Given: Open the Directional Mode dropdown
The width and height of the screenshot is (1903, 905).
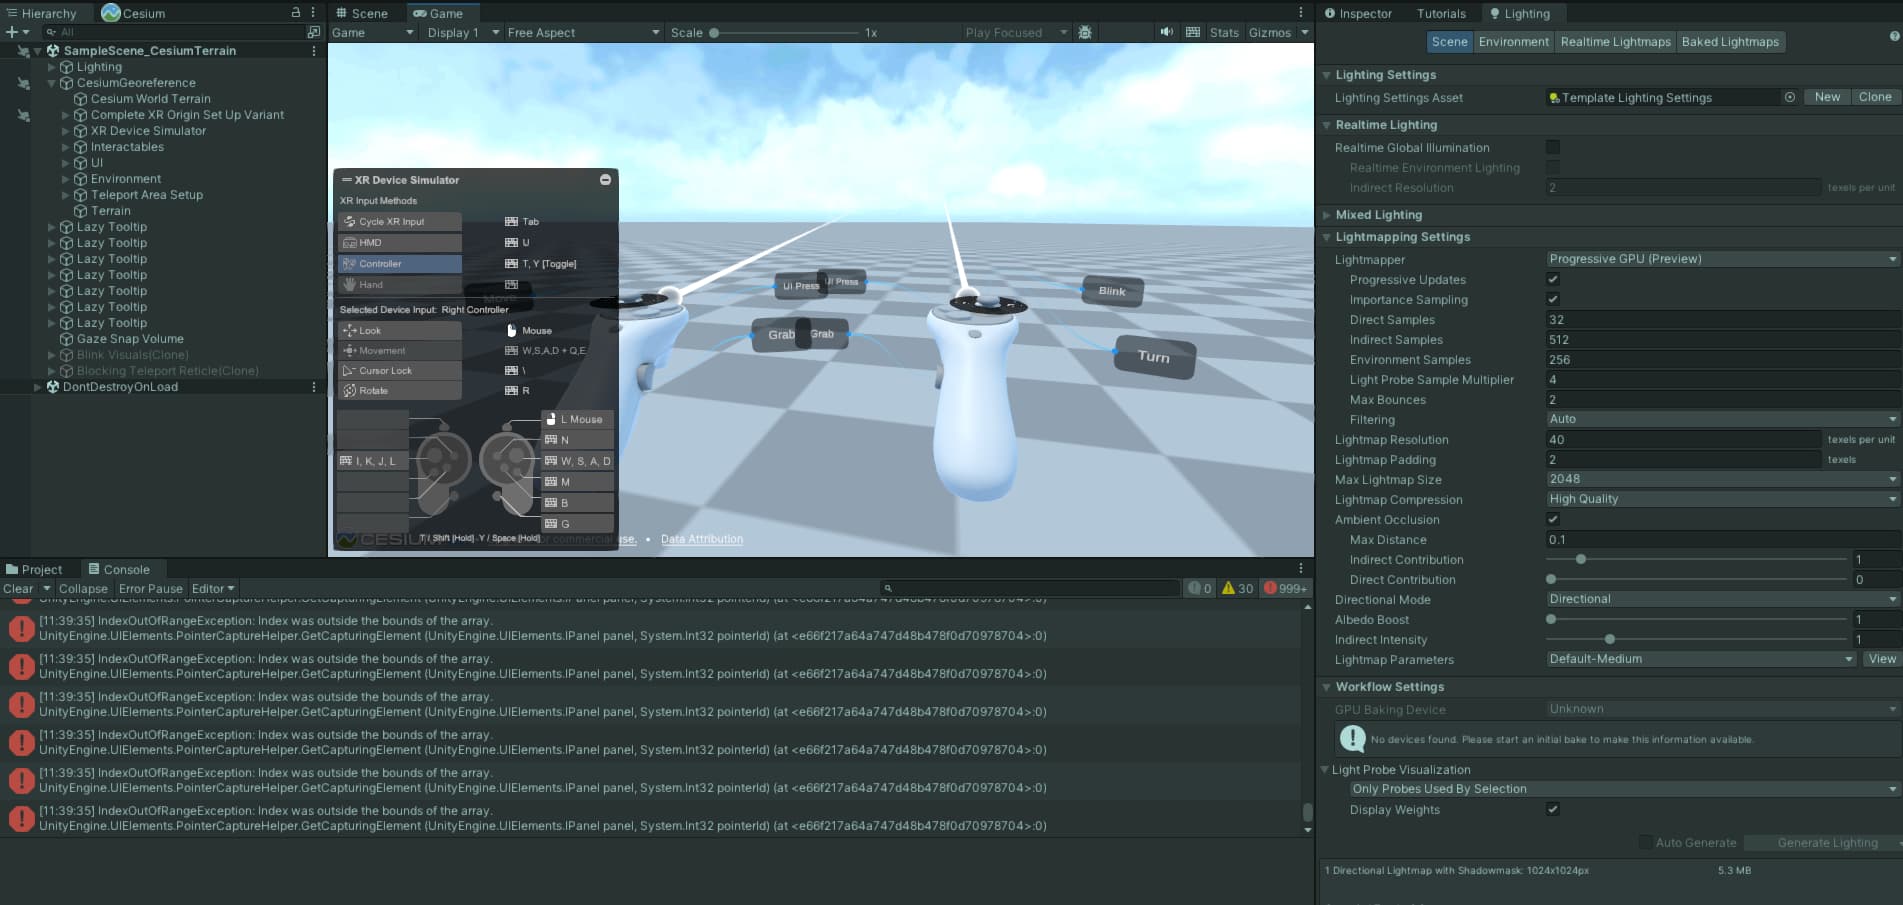Looking at the screenshot, I should [1722, 599].
